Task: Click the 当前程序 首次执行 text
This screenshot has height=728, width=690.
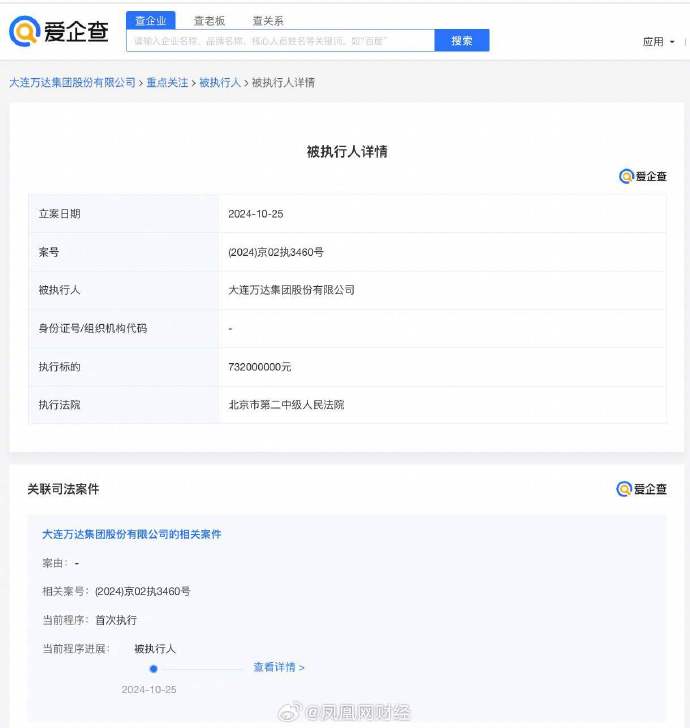Action: coord(116,620)
